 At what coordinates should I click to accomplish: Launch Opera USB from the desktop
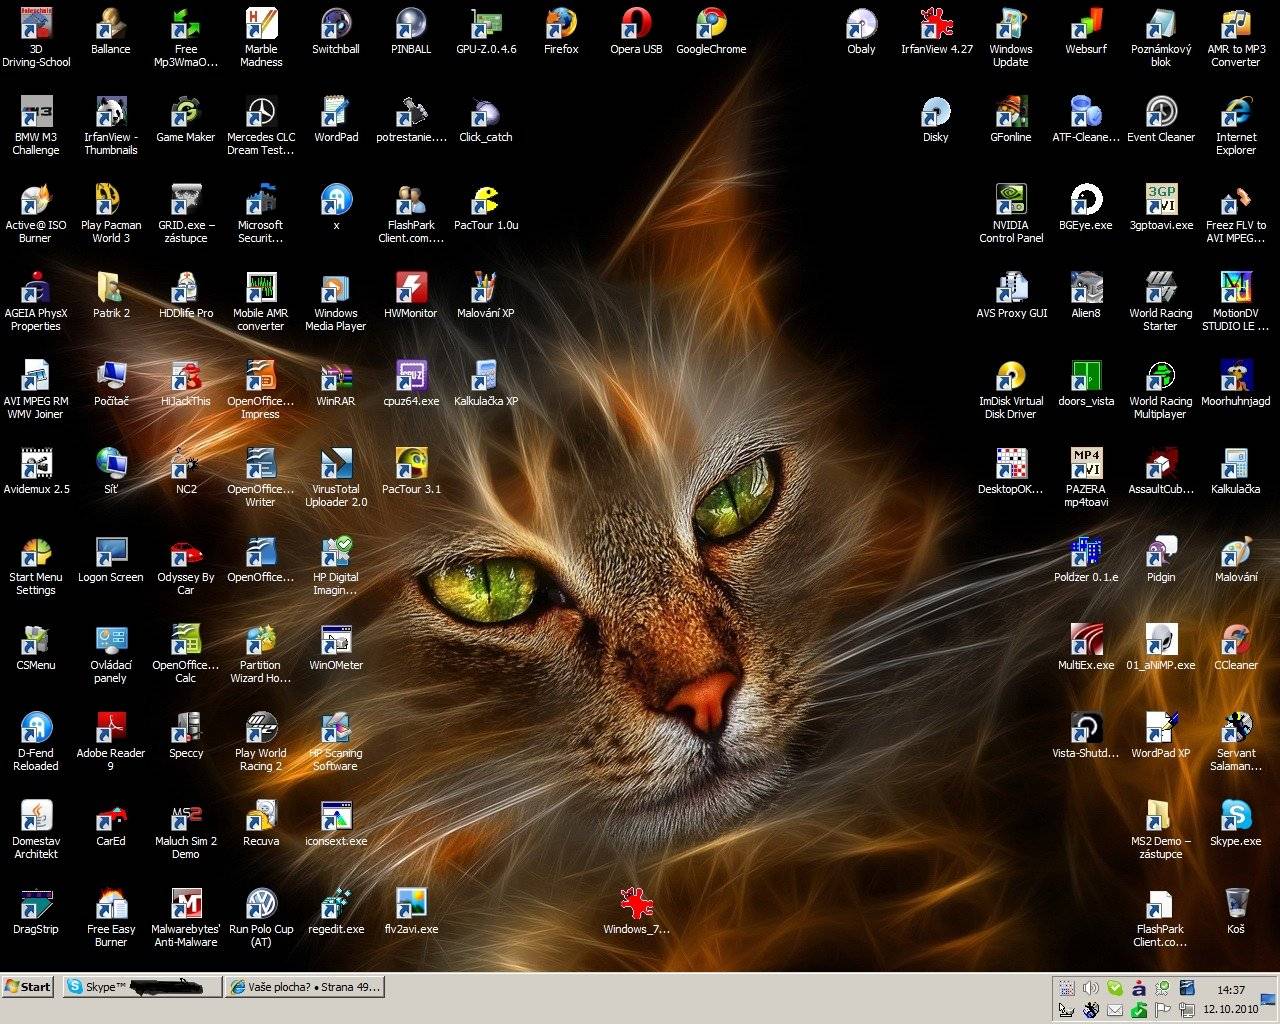click(636, 24)
